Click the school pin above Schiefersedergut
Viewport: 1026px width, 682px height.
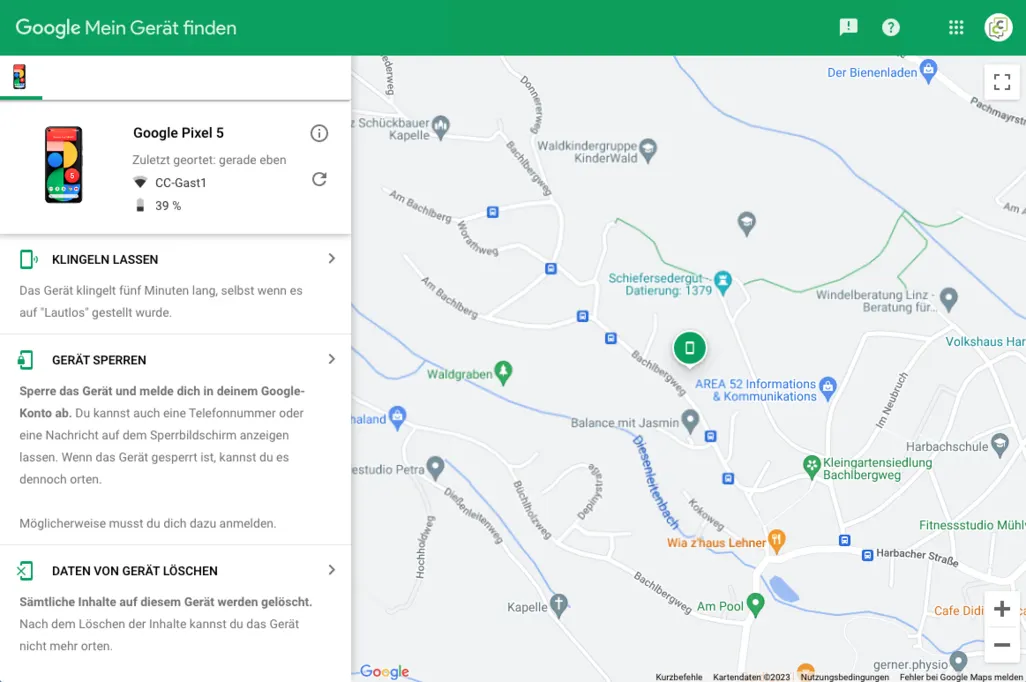(746, 223)
